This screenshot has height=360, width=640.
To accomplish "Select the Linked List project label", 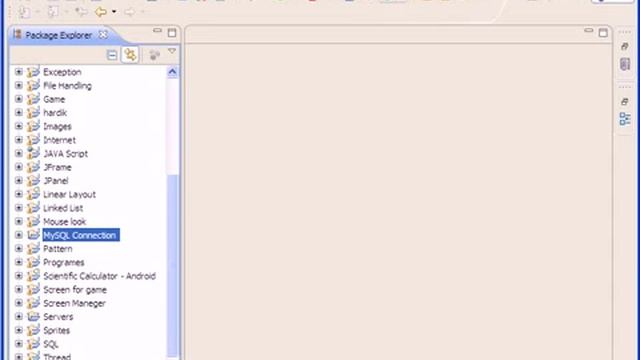I will point(63,208).
